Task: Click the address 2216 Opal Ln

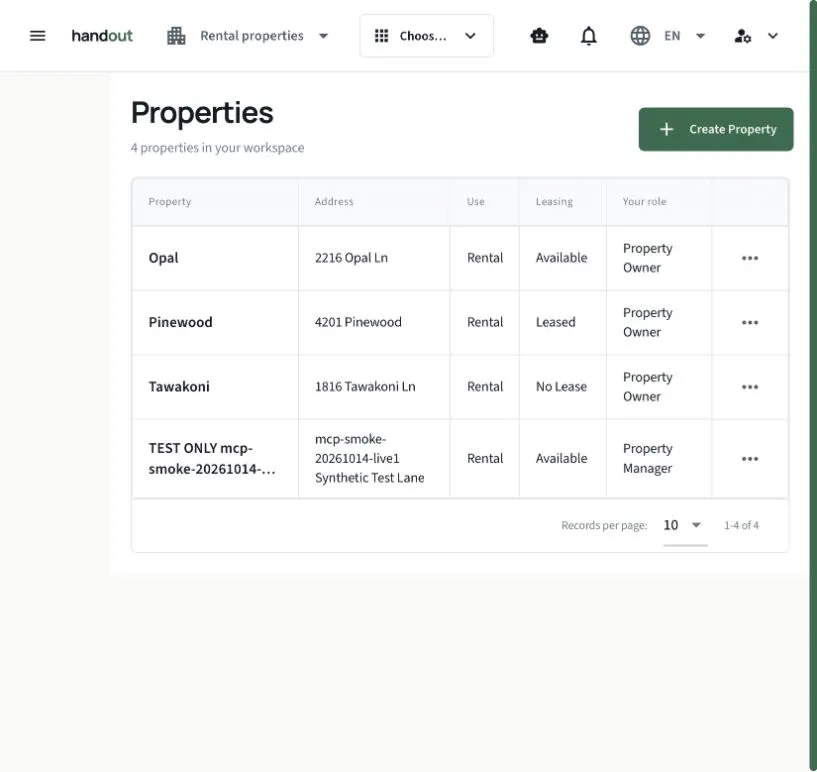Action: tap(351, 258)
